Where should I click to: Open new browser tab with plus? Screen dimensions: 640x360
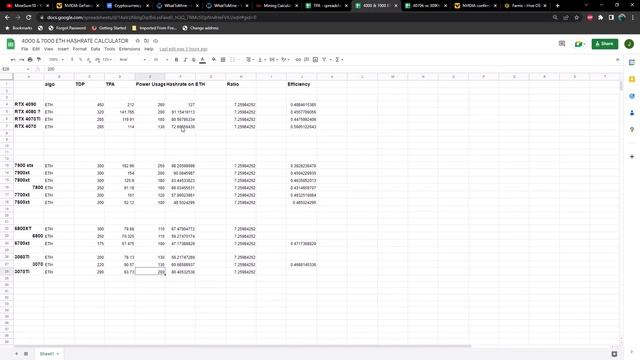pyautogui.click(x=558, y=6)
